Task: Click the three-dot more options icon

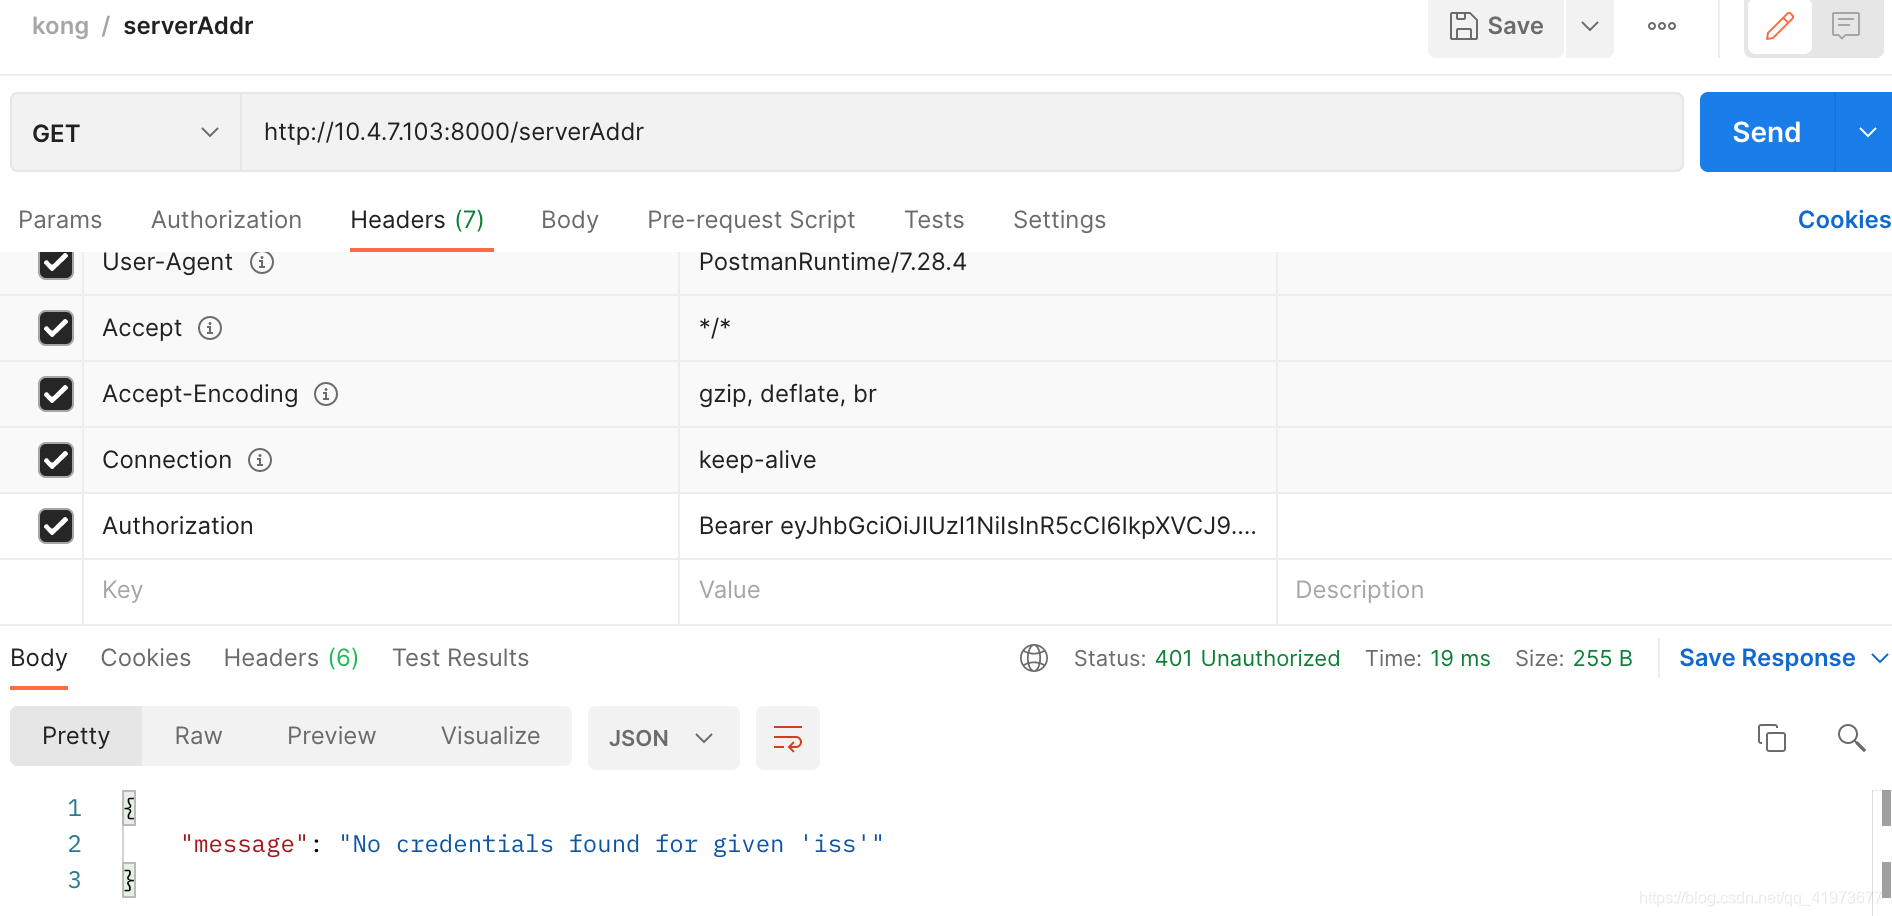Action: pos(1661,26)
